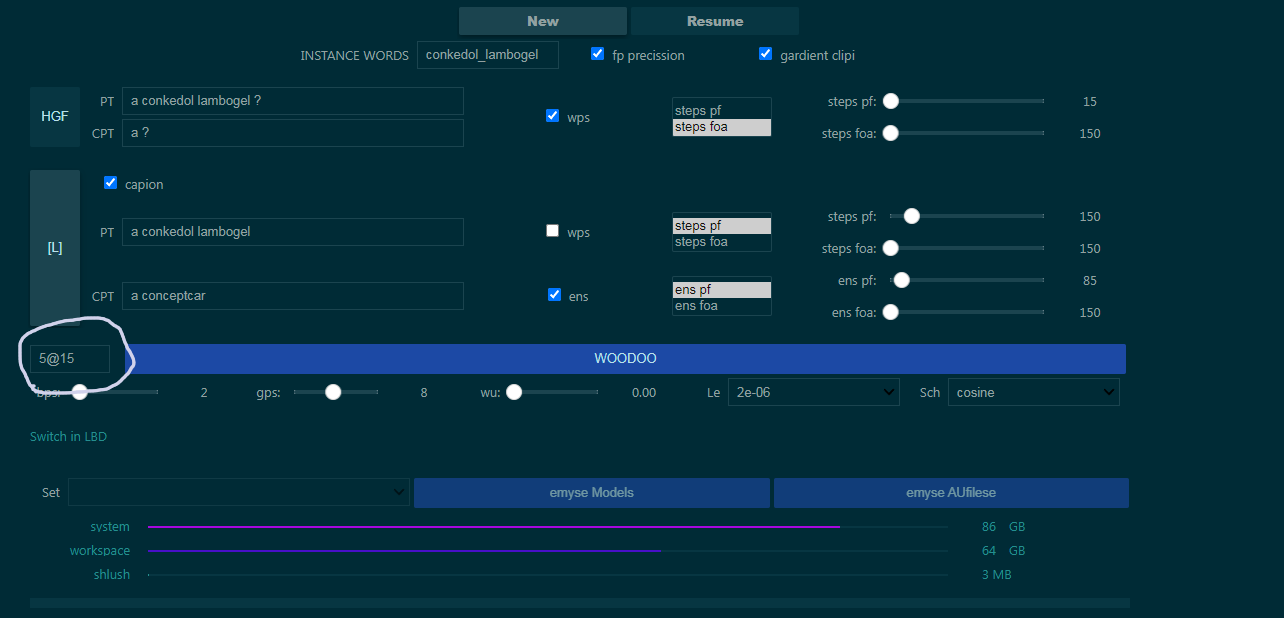The width and height of the screenshot is (1284, 618).
Task: Toggle the ens checkbox
Action: click(555, 295)
